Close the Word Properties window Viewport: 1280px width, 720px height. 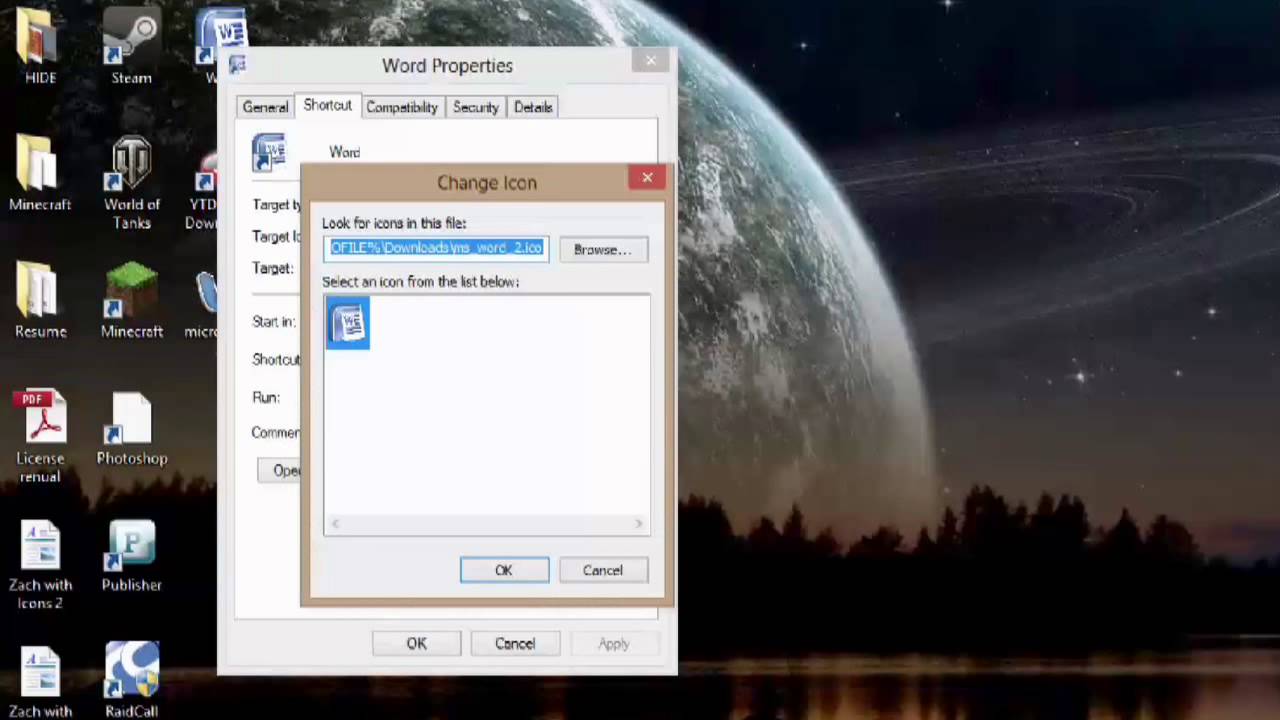[651, 61]
